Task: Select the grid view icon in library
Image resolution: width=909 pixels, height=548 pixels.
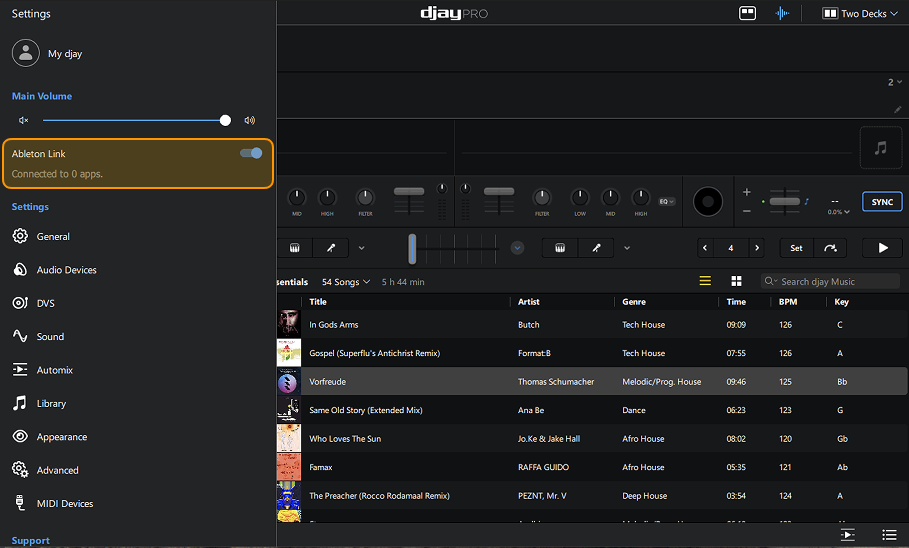Action: click(736, 282)
